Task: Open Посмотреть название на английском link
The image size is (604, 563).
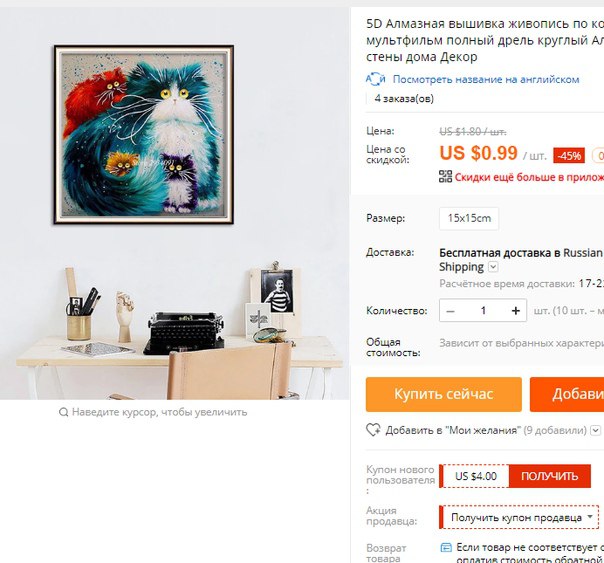Action: [x=486, y=79]
